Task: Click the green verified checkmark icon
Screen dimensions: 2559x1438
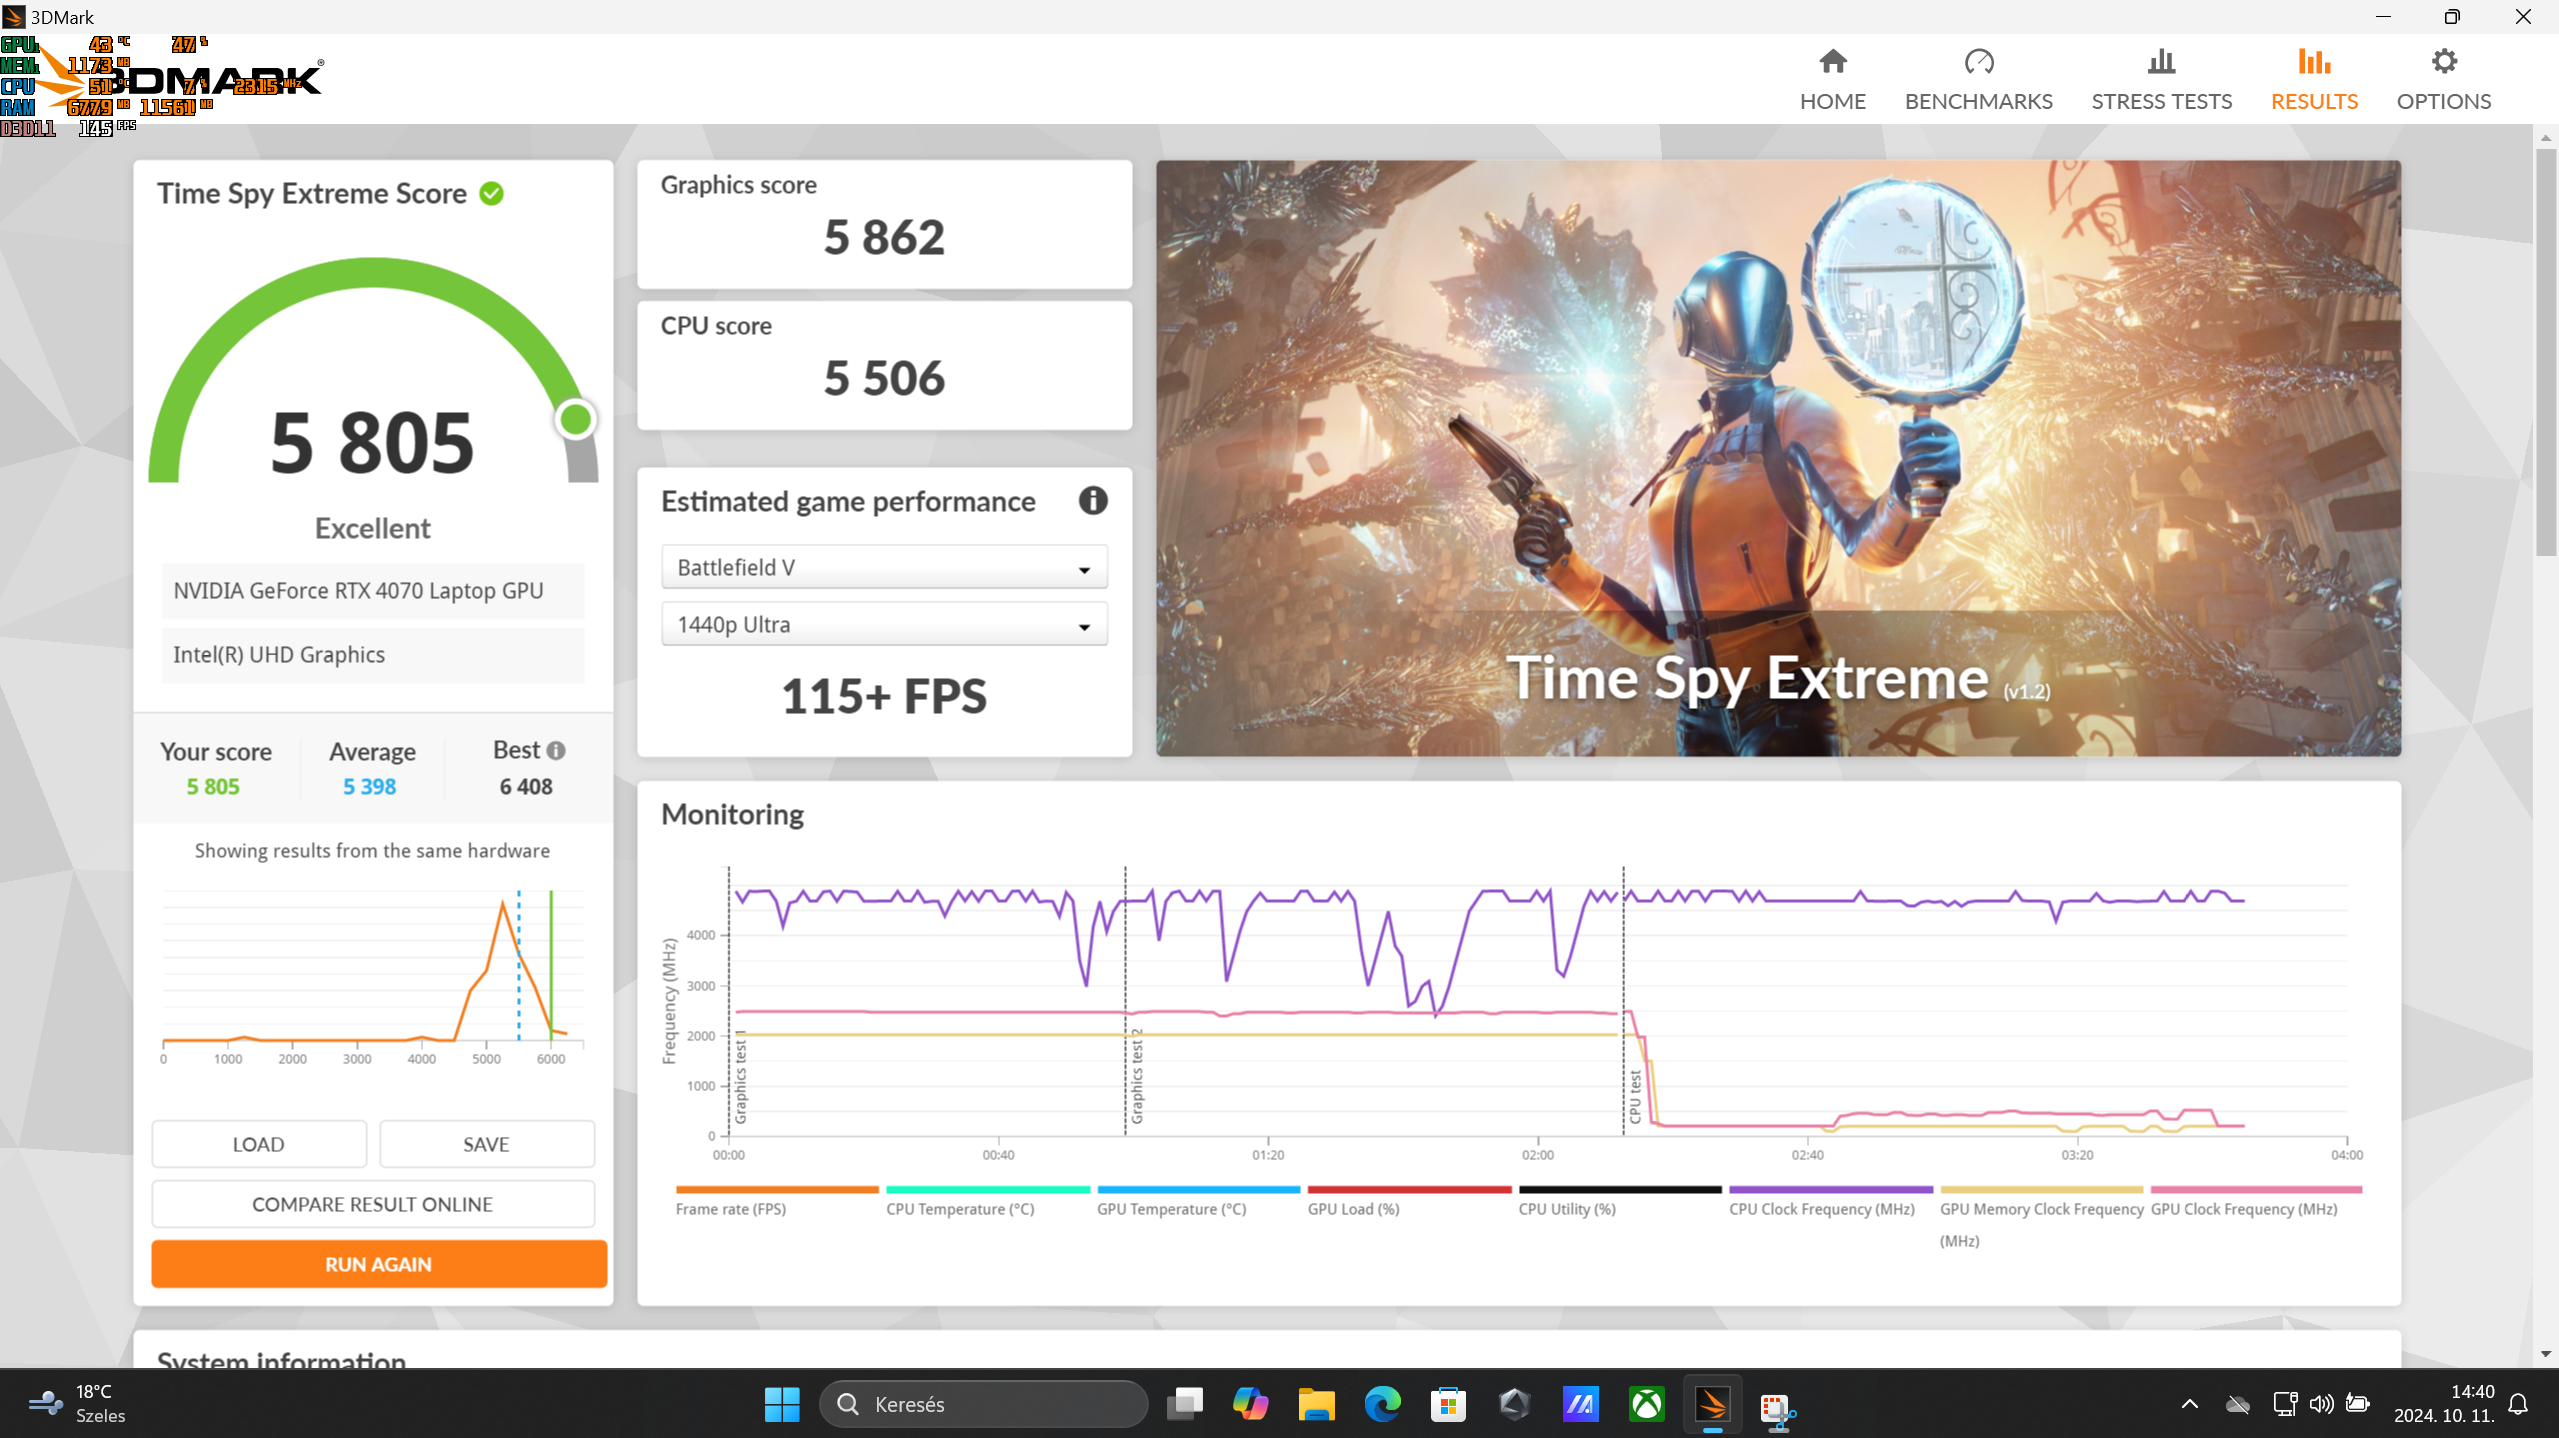Action: (491, 193)
